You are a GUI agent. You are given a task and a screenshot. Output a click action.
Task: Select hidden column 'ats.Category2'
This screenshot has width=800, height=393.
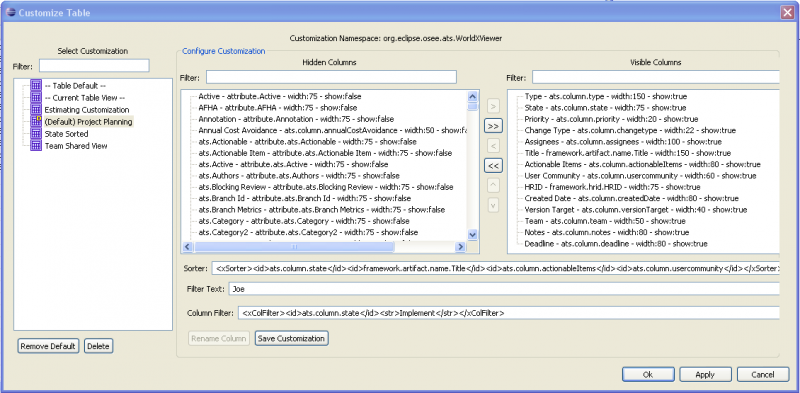pos(308,232)
